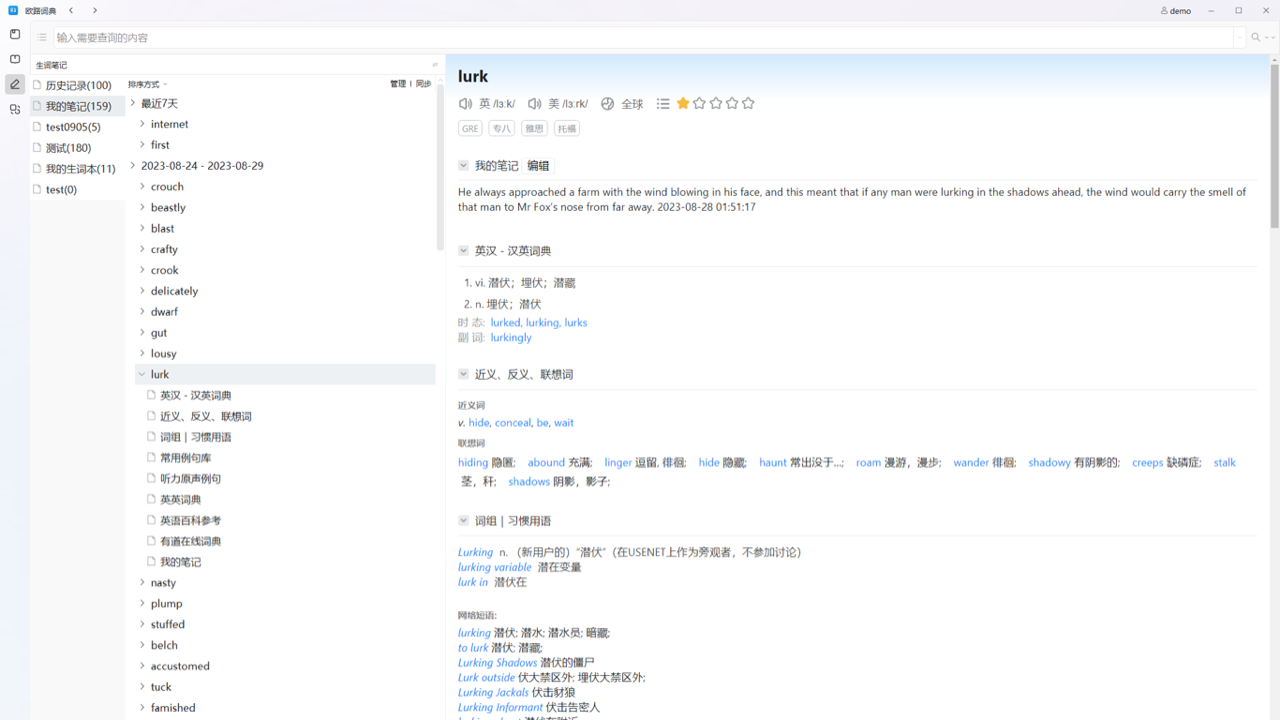The height and width of the screenshot is (720, 1280).
Task: Open the 排序方式 sort dropdown
Action: (145, 84)
